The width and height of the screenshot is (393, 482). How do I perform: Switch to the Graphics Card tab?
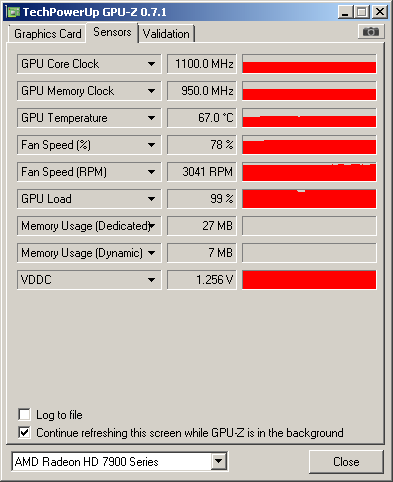pyautogui.click(x=48, y=34)
